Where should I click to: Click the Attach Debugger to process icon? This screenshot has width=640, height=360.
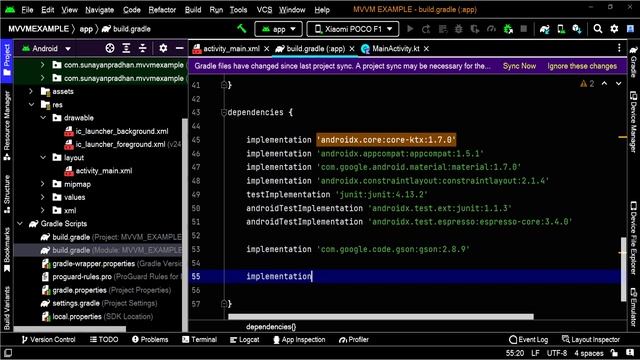click(508, 29)
